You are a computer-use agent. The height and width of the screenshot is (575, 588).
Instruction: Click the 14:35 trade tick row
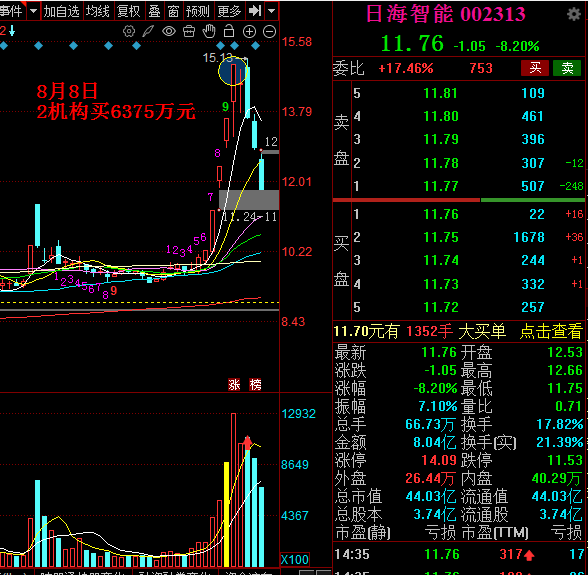click(x=458, y=554)
